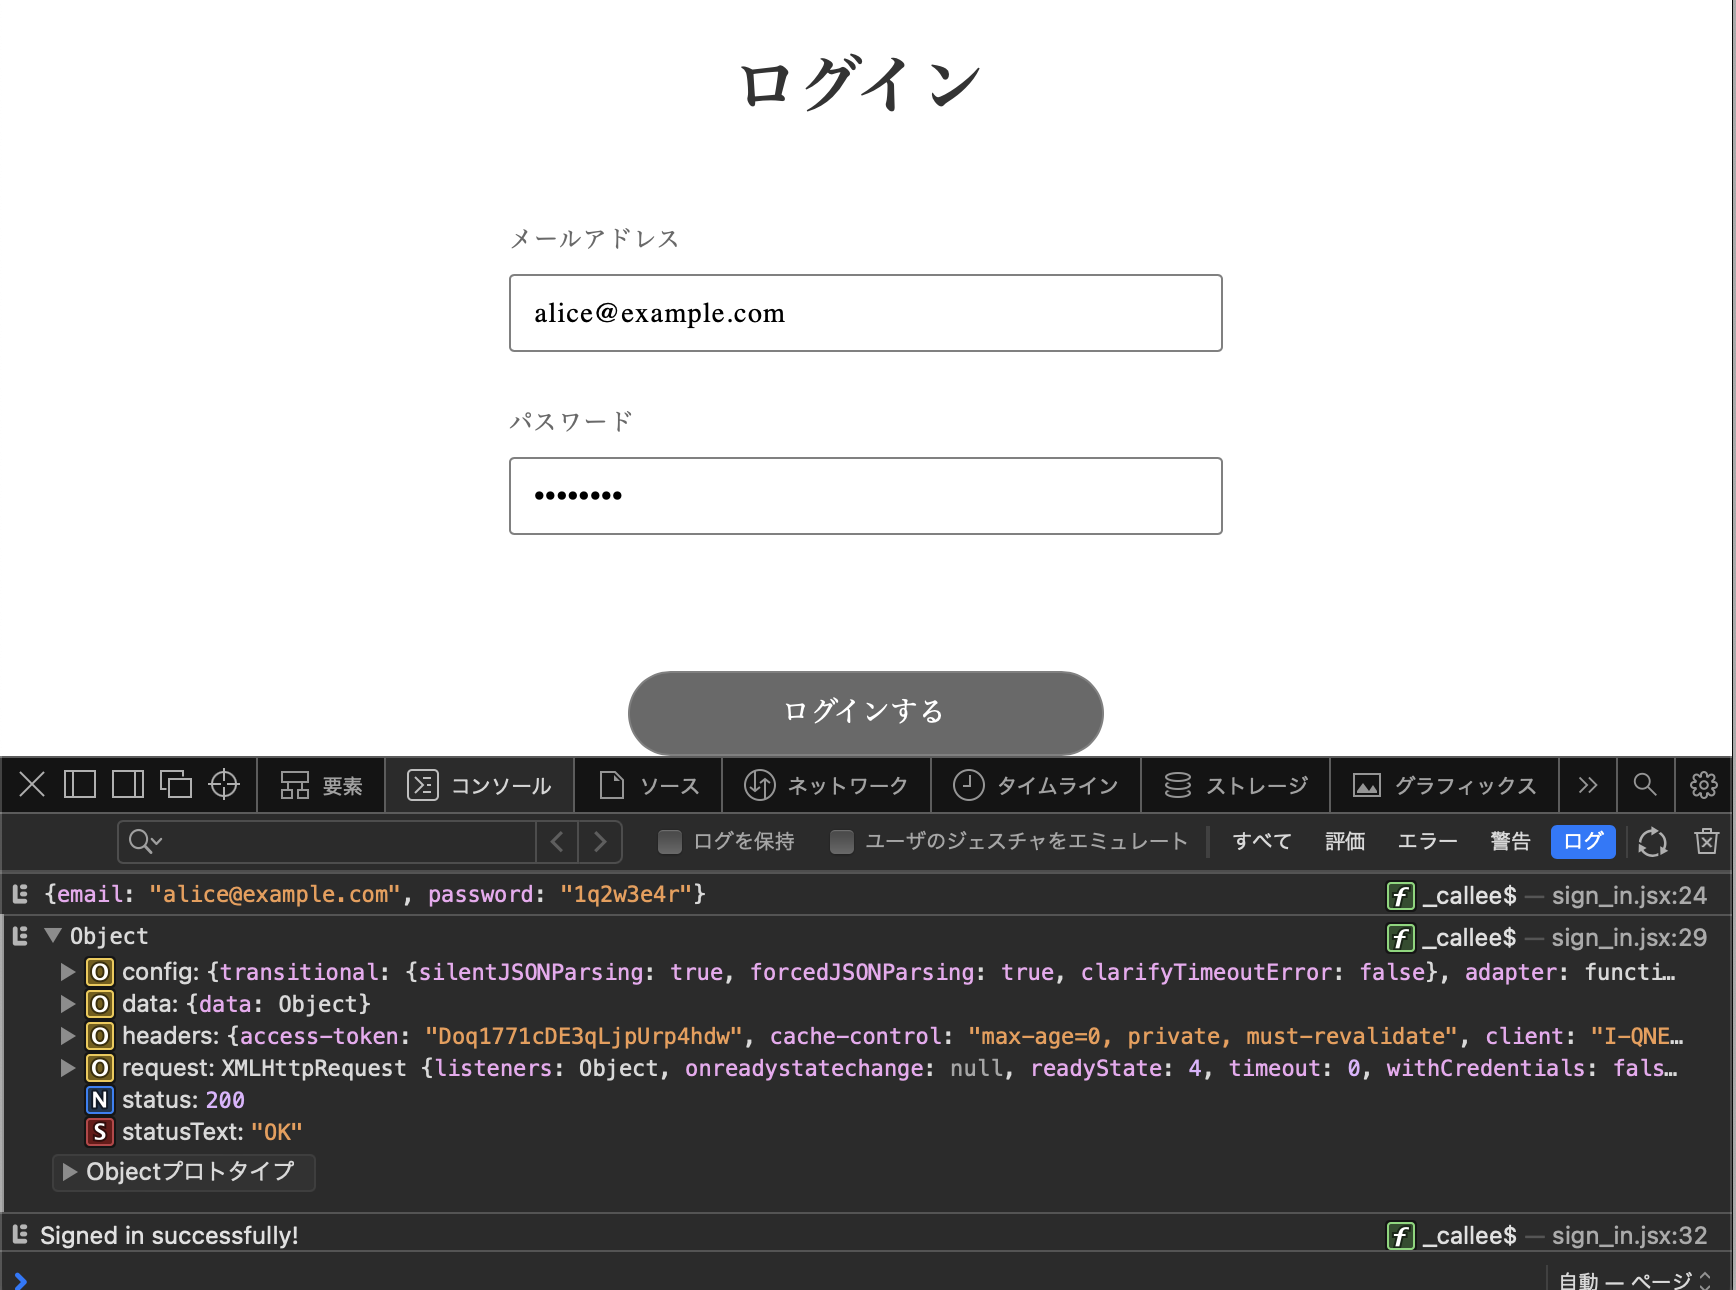Switch to ネットワーク tab
This screenshot has height=1290, width=1736.
point(826,785)
